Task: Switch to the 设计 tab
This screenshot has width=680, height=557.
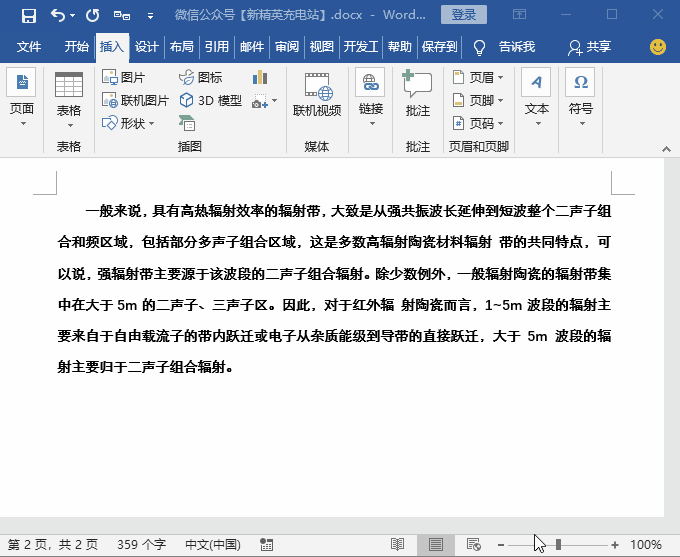Action: point(147,46)
